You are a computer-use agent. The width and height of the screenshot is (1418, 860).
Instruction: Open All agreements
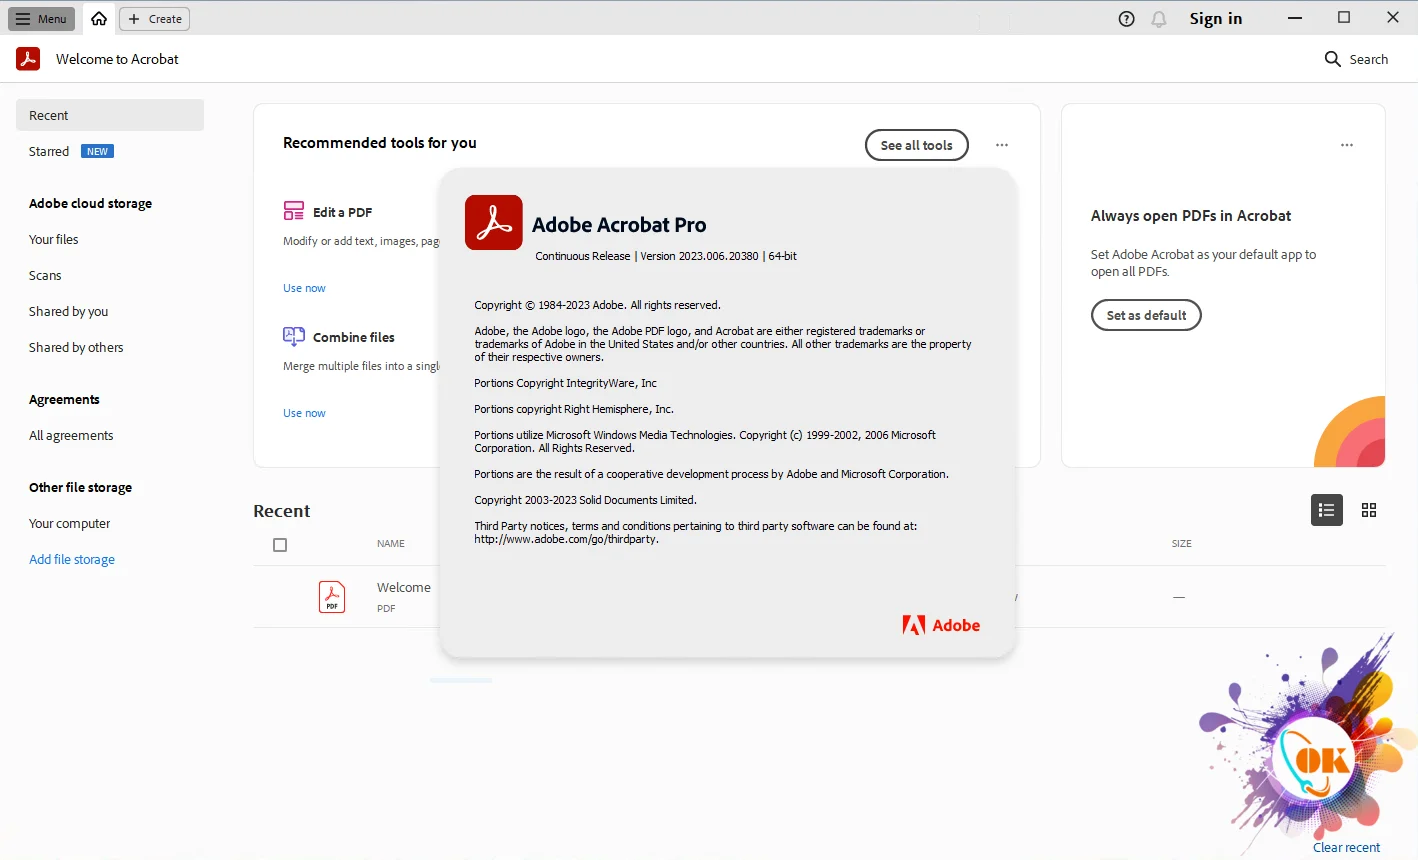point(71,435)
